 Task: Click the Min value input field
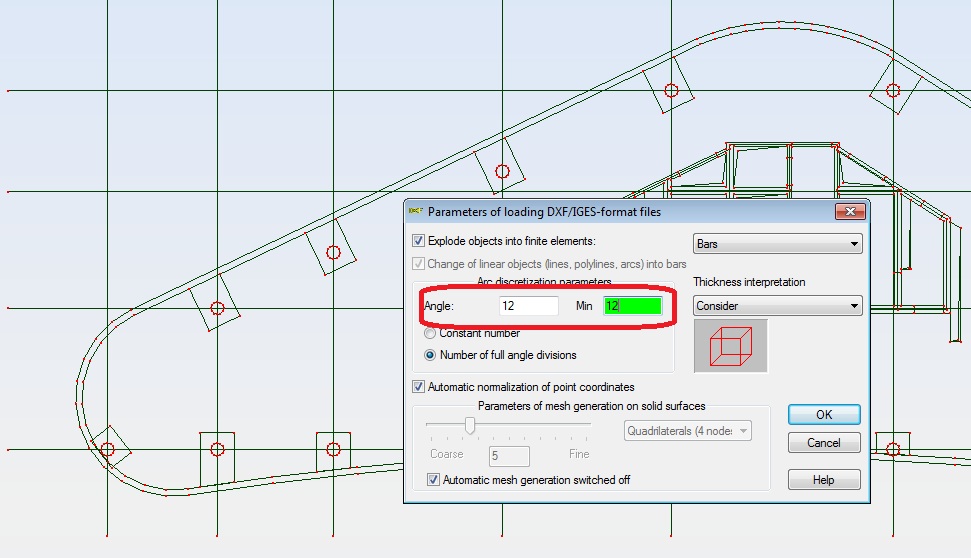click(x=632, y=305)
